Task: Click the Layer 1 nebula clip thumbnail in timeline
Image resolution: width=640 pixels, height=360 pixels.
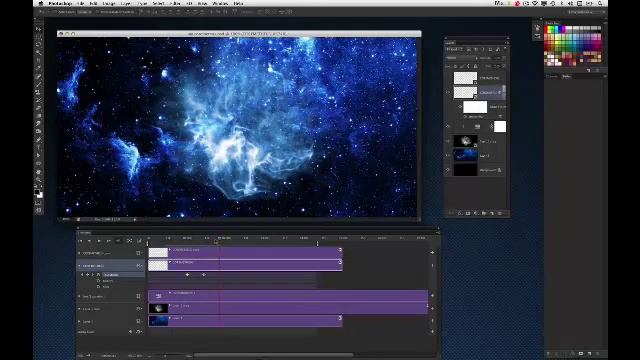Action: click(x=158, y=321)
